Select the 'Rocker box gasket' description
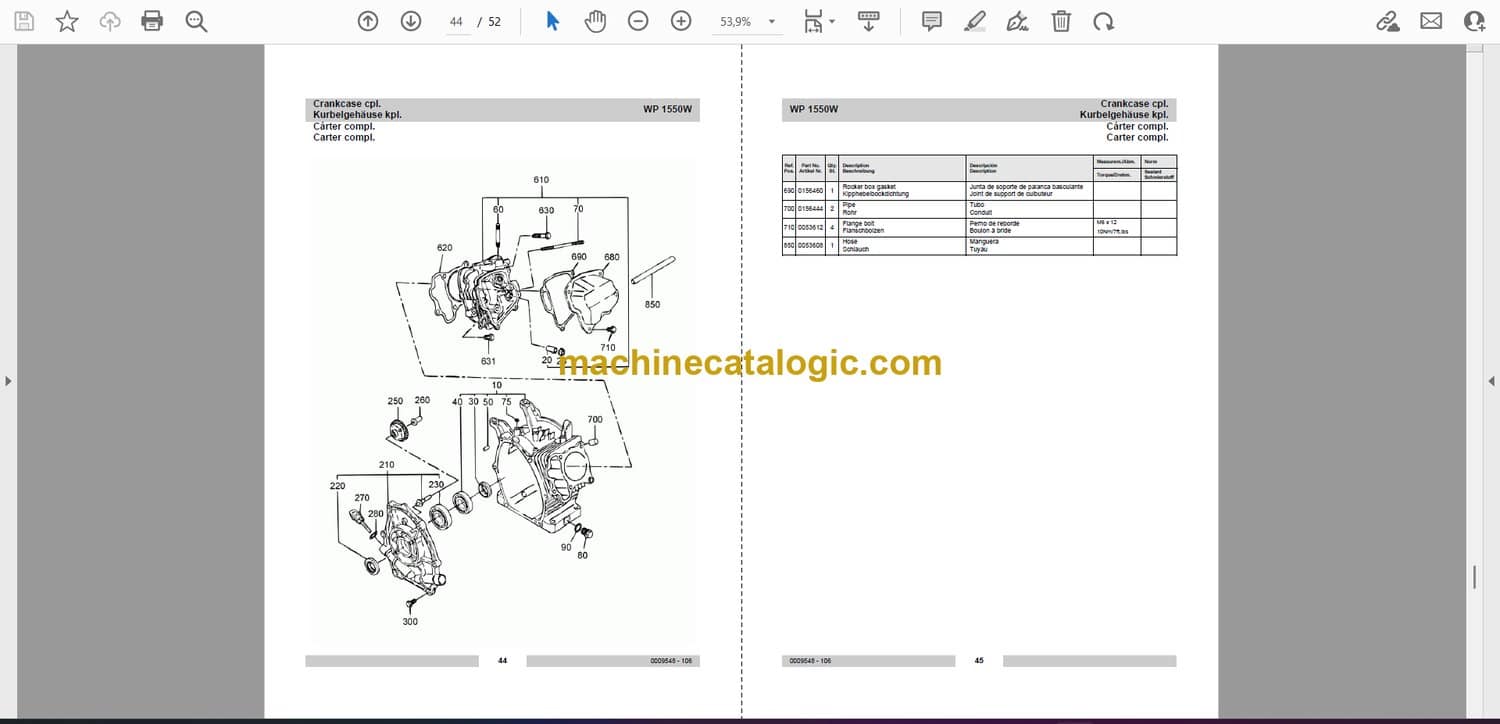This screenshot has width=1500, height=724. point(869,187)
